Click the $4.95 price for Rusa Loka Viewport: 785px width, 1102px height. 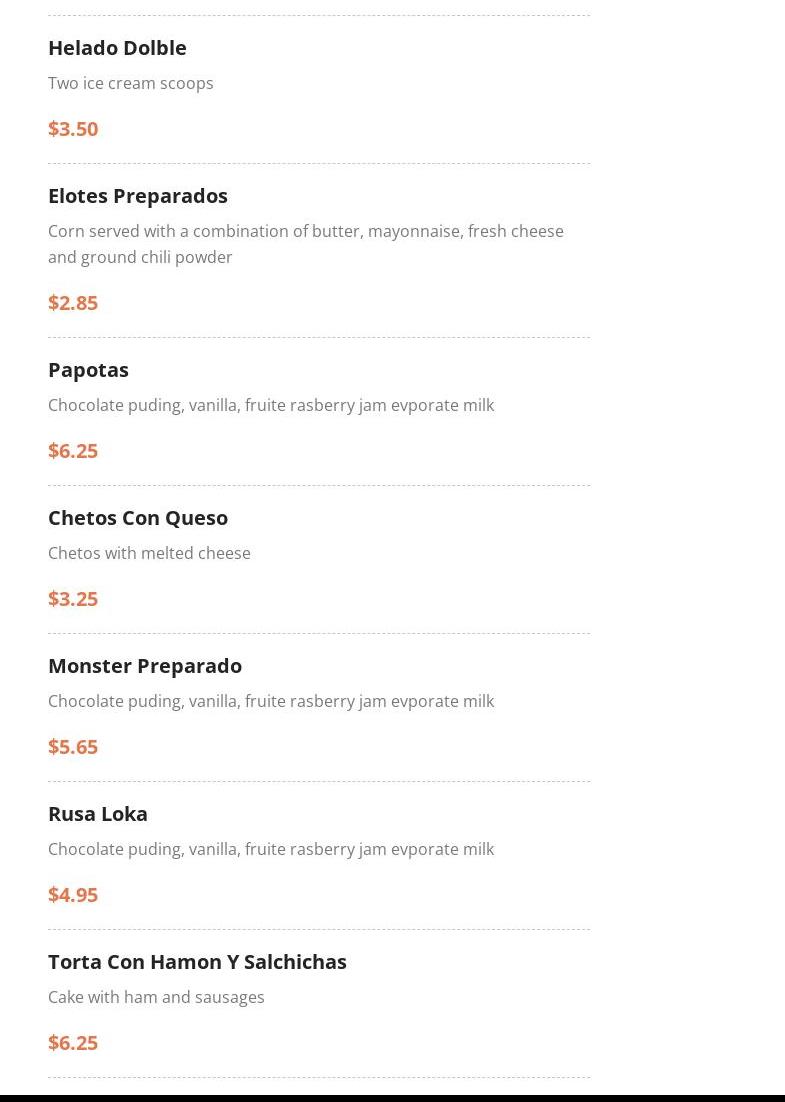point(73,895)
